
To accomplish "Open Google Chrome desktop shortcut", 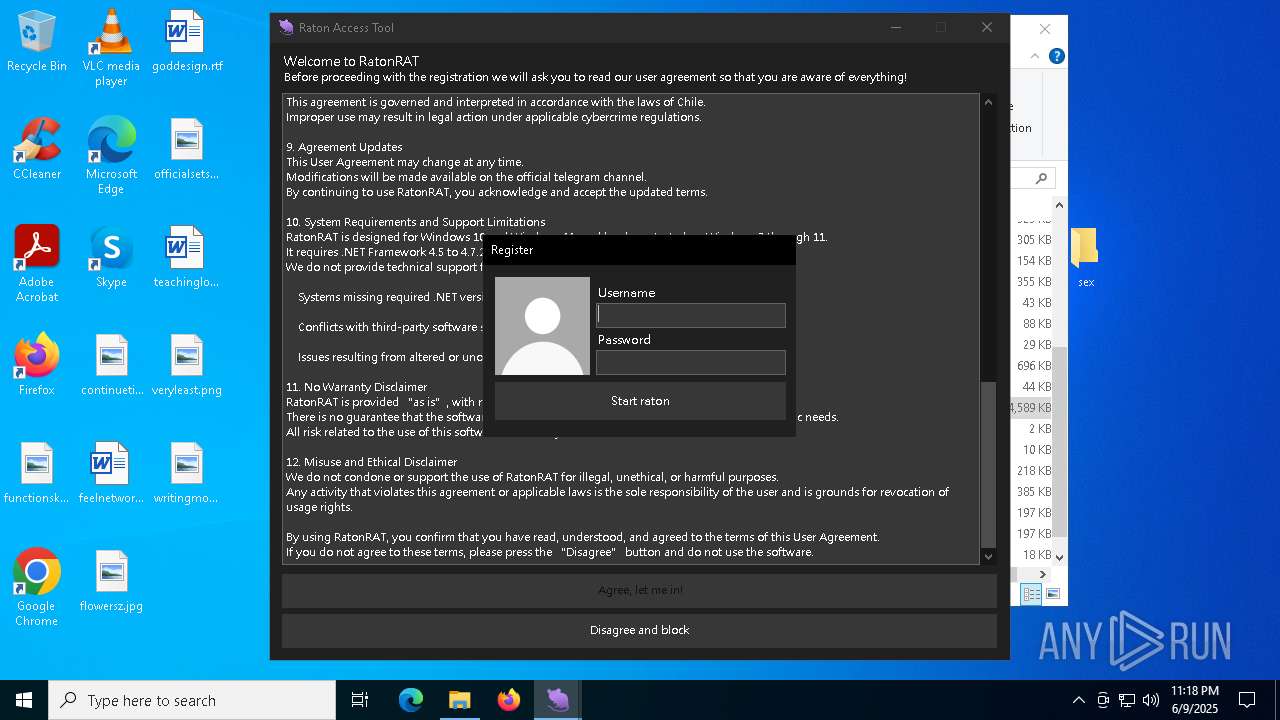I will (x=37, y=588).
